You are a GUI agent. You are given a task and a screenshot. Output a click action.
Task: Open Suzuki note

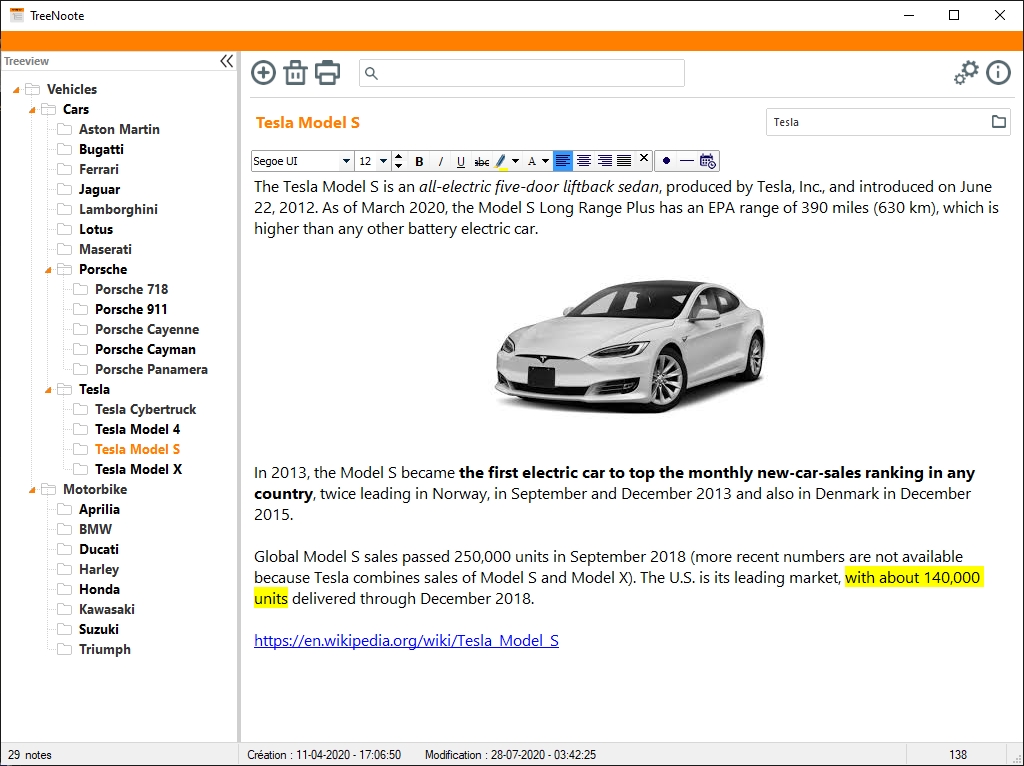(x=99, y=630)
